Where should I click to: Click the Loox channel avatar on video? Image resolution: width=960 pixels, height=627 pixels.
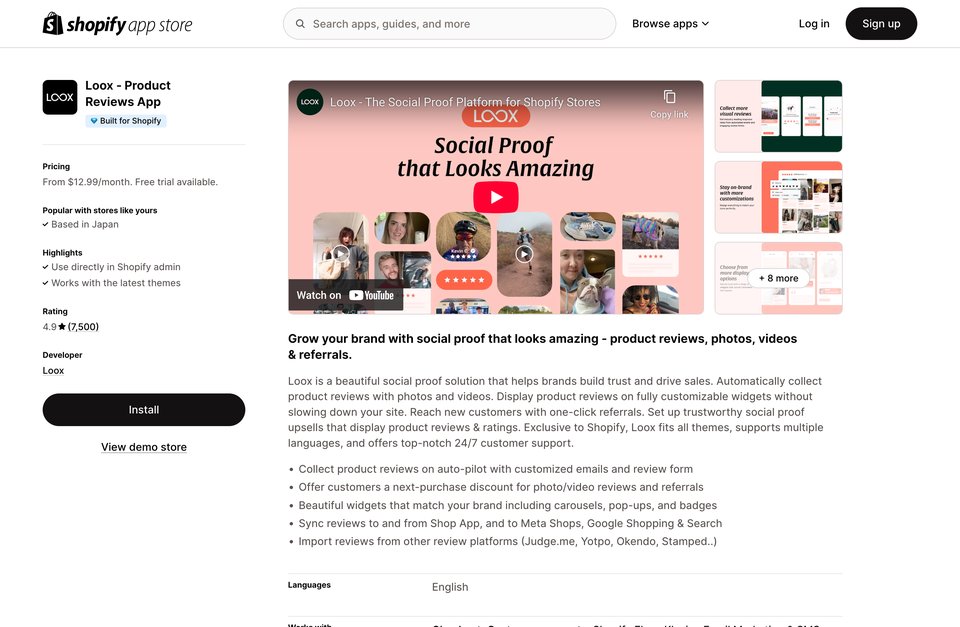310,102
